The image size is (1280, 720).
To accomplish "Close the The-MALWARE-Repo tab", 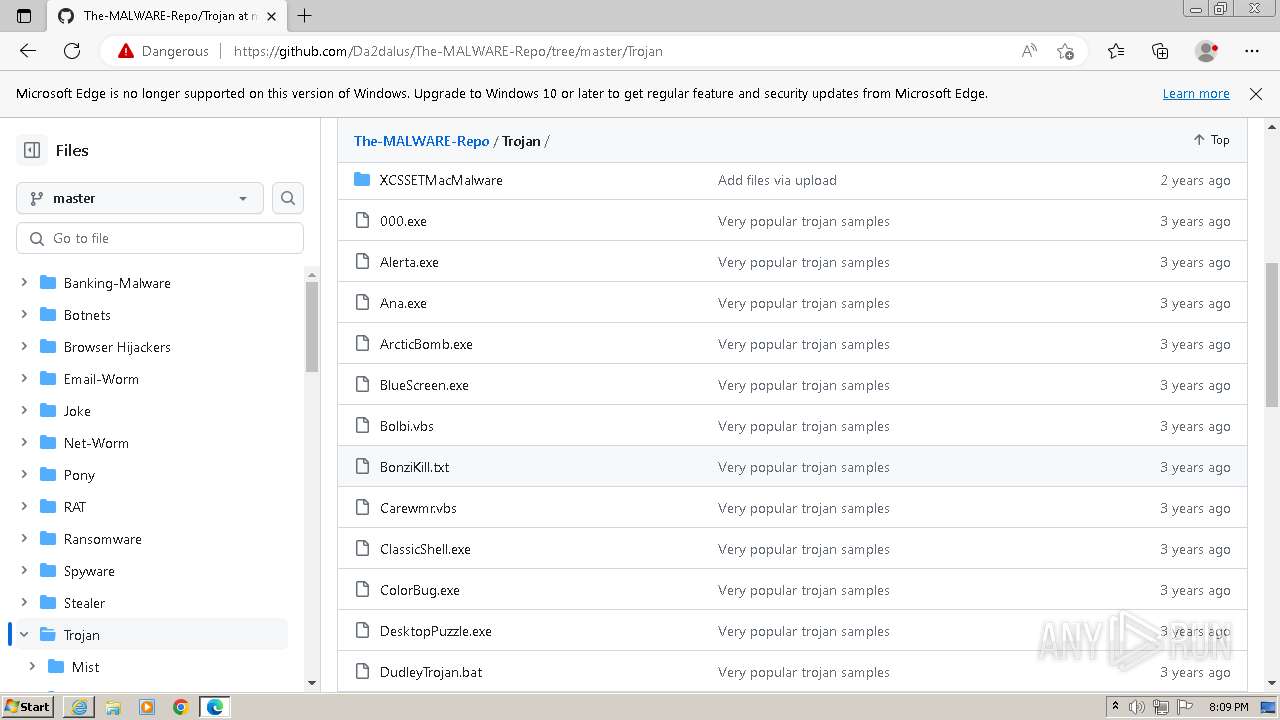I will point(271,16).
